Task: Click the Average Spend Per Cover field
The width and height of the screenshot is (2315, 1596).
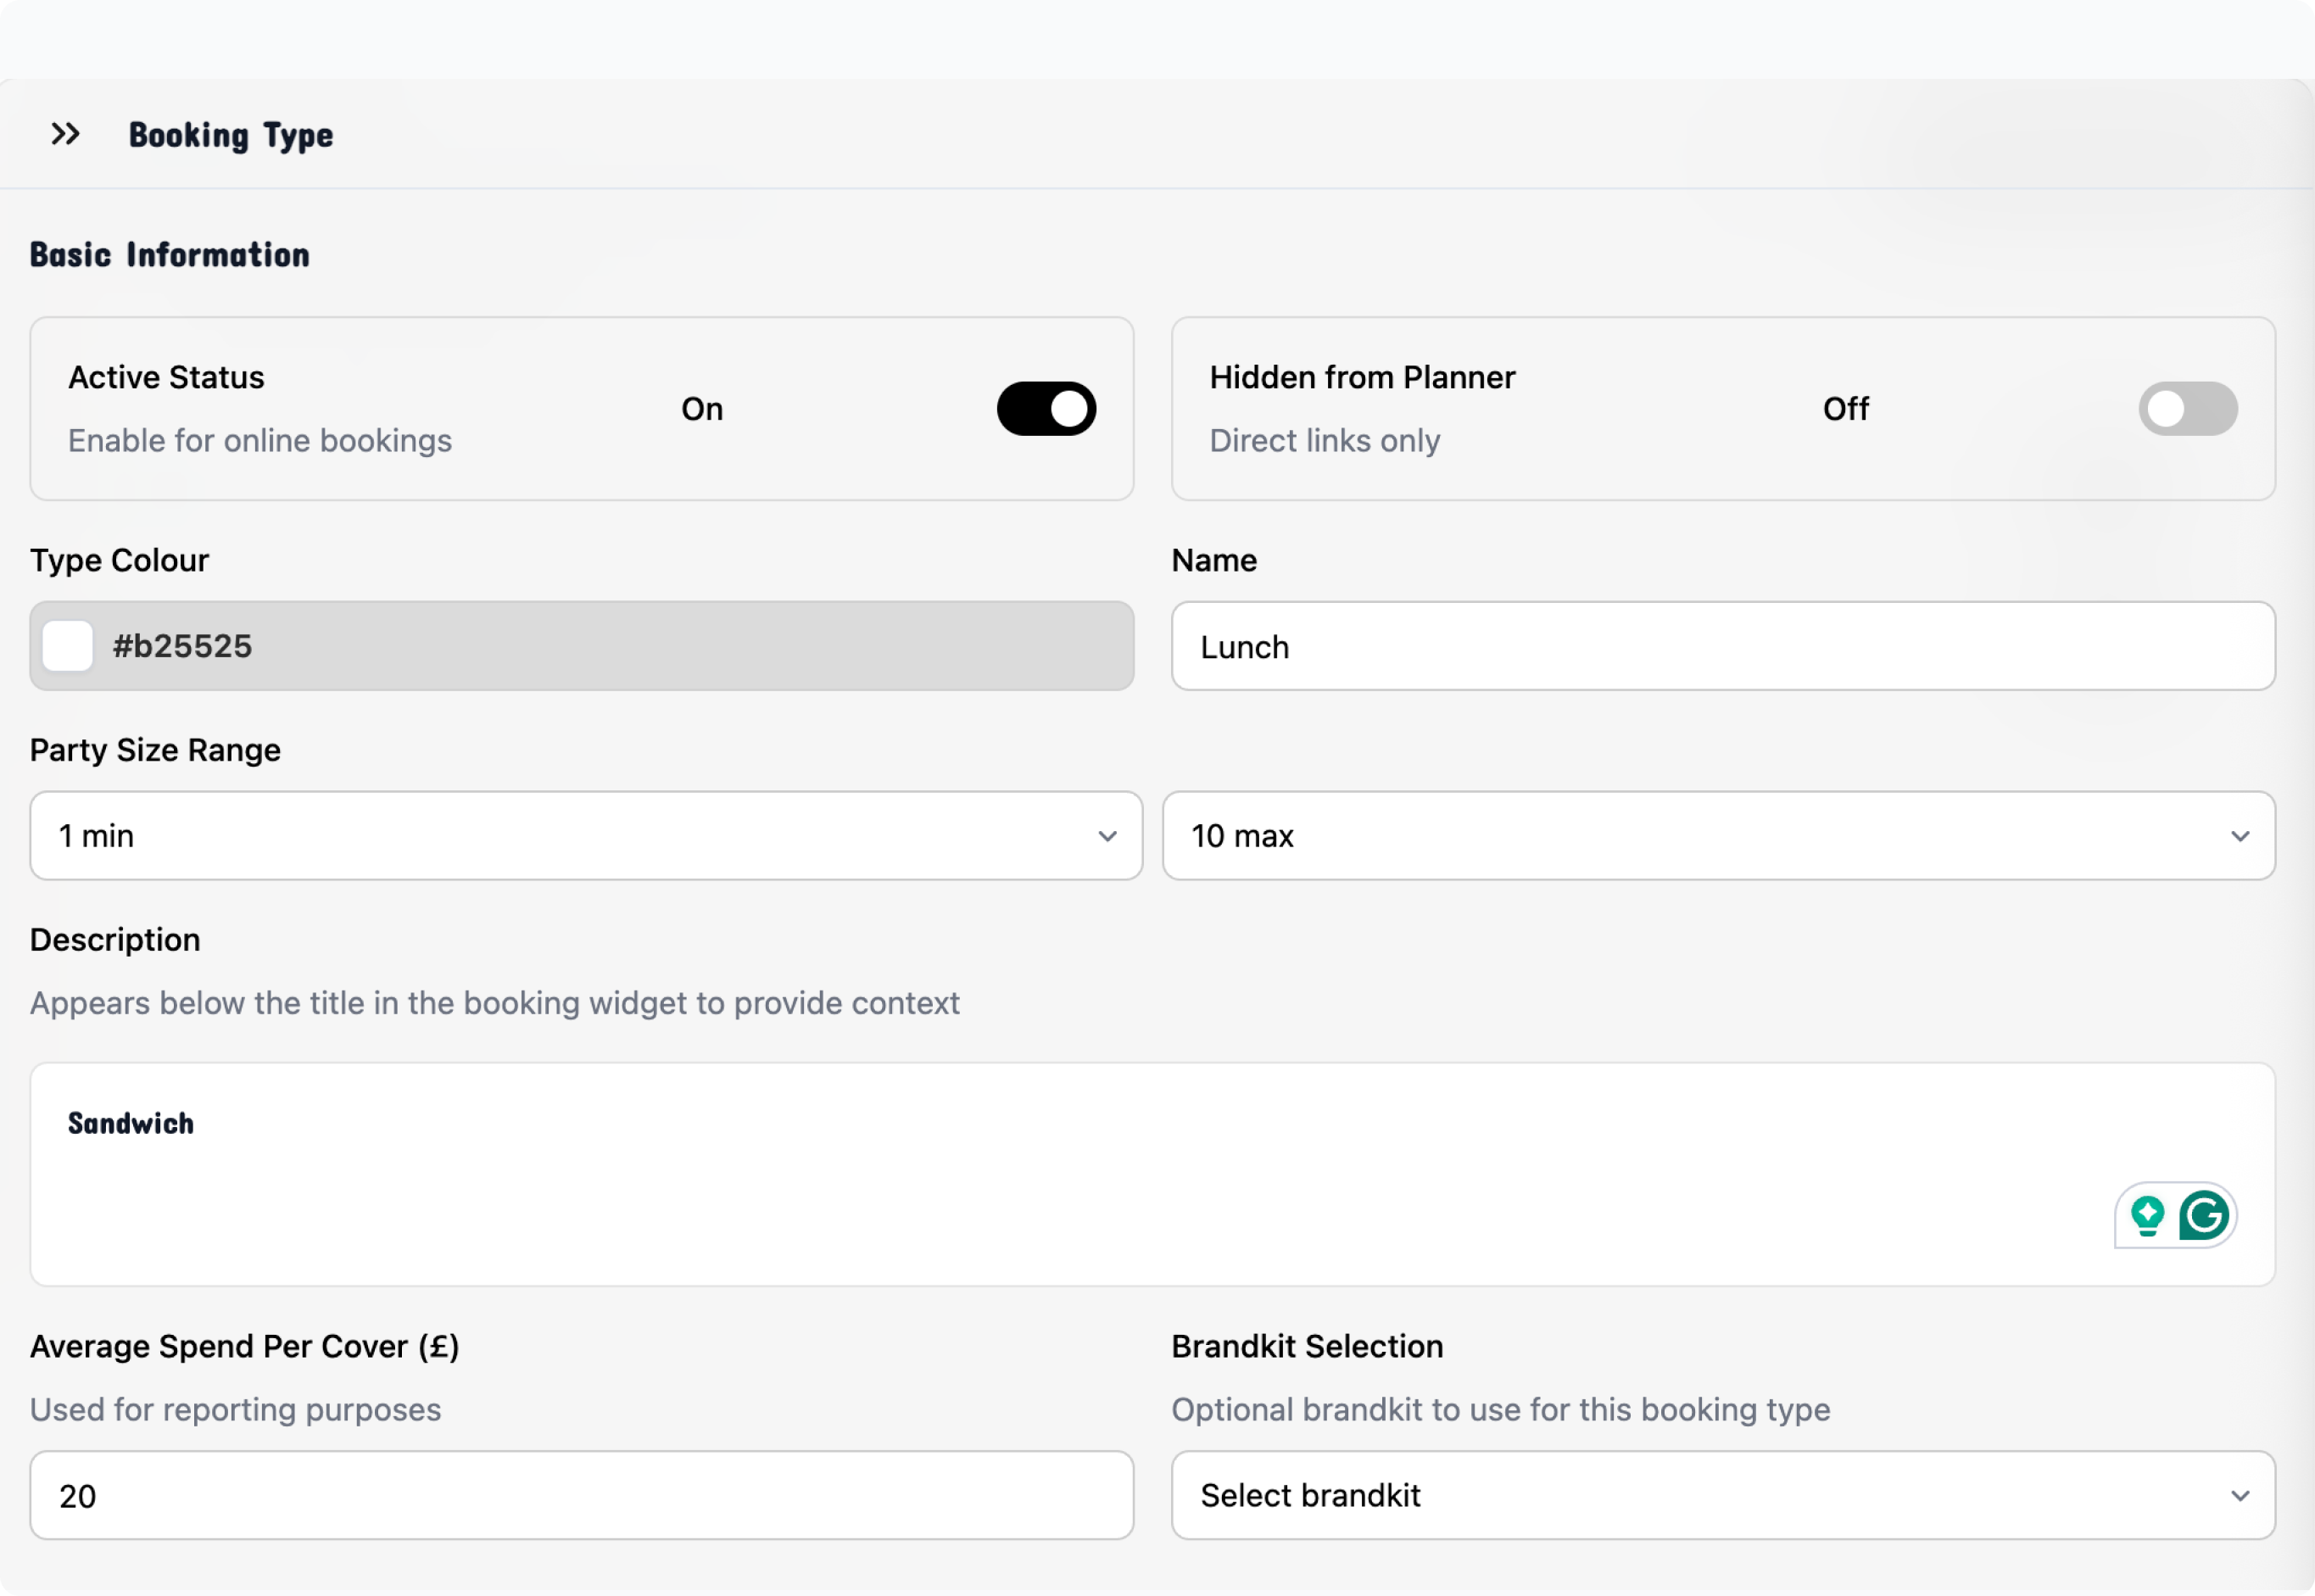Action: click(x=580, y=1495)
